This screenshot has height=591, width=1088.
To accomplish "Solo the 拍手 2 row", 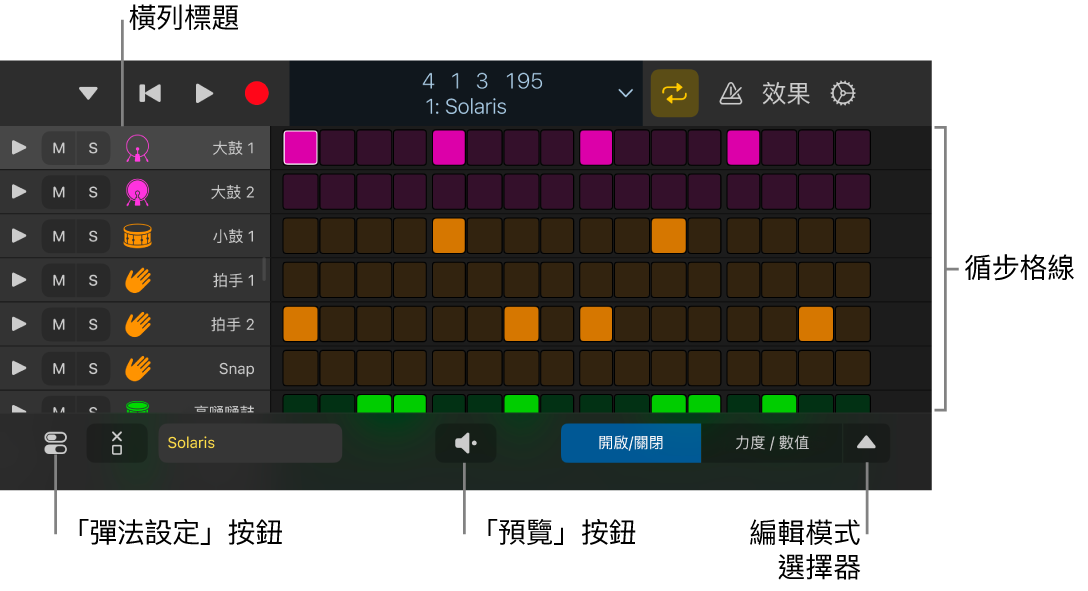I will [93, 325].
